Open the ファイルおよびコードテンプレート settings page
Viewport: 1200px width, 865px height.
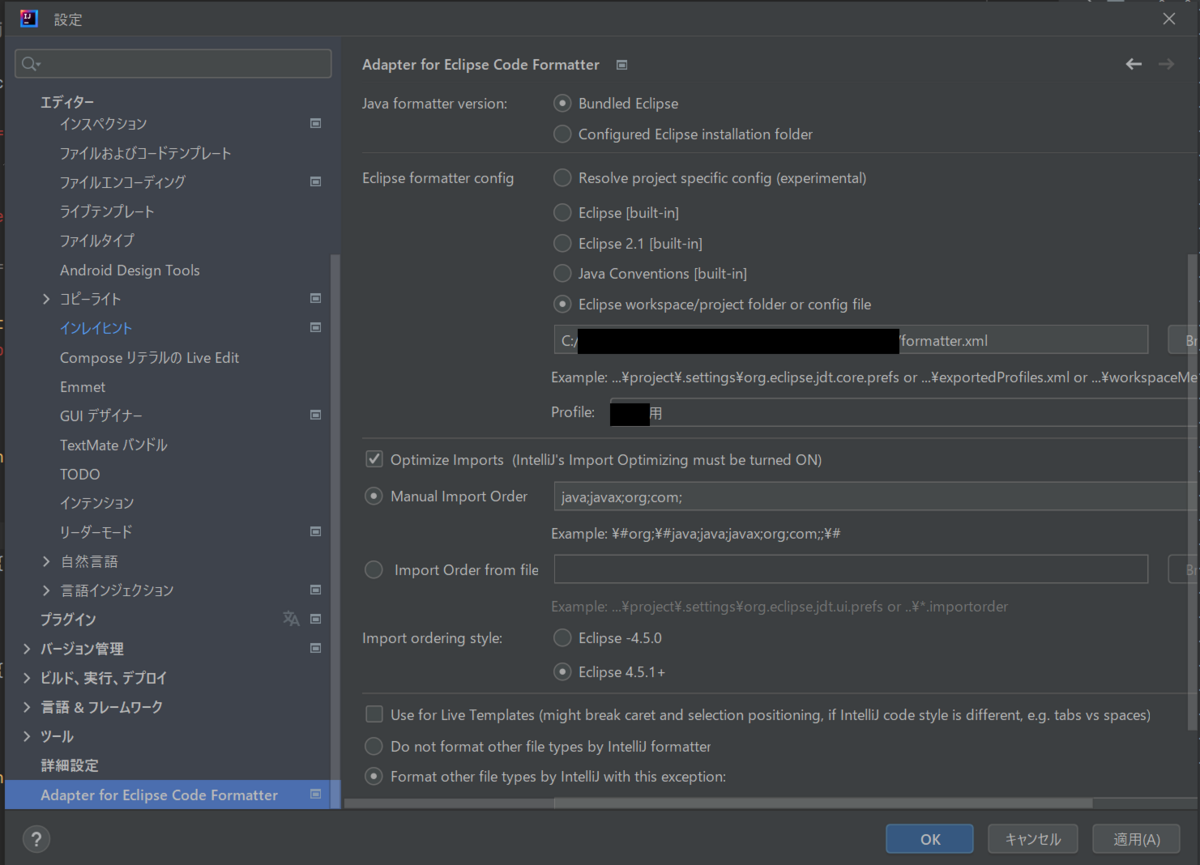pyautogui.click(x=145, y=153)
